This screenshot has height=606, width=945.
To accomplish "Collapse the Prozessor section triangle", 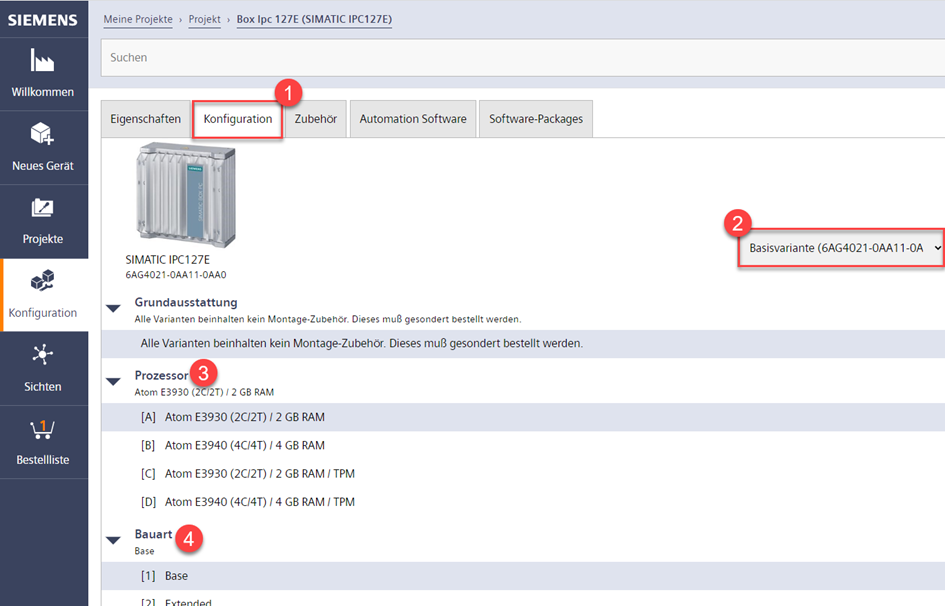I will 114,381.
